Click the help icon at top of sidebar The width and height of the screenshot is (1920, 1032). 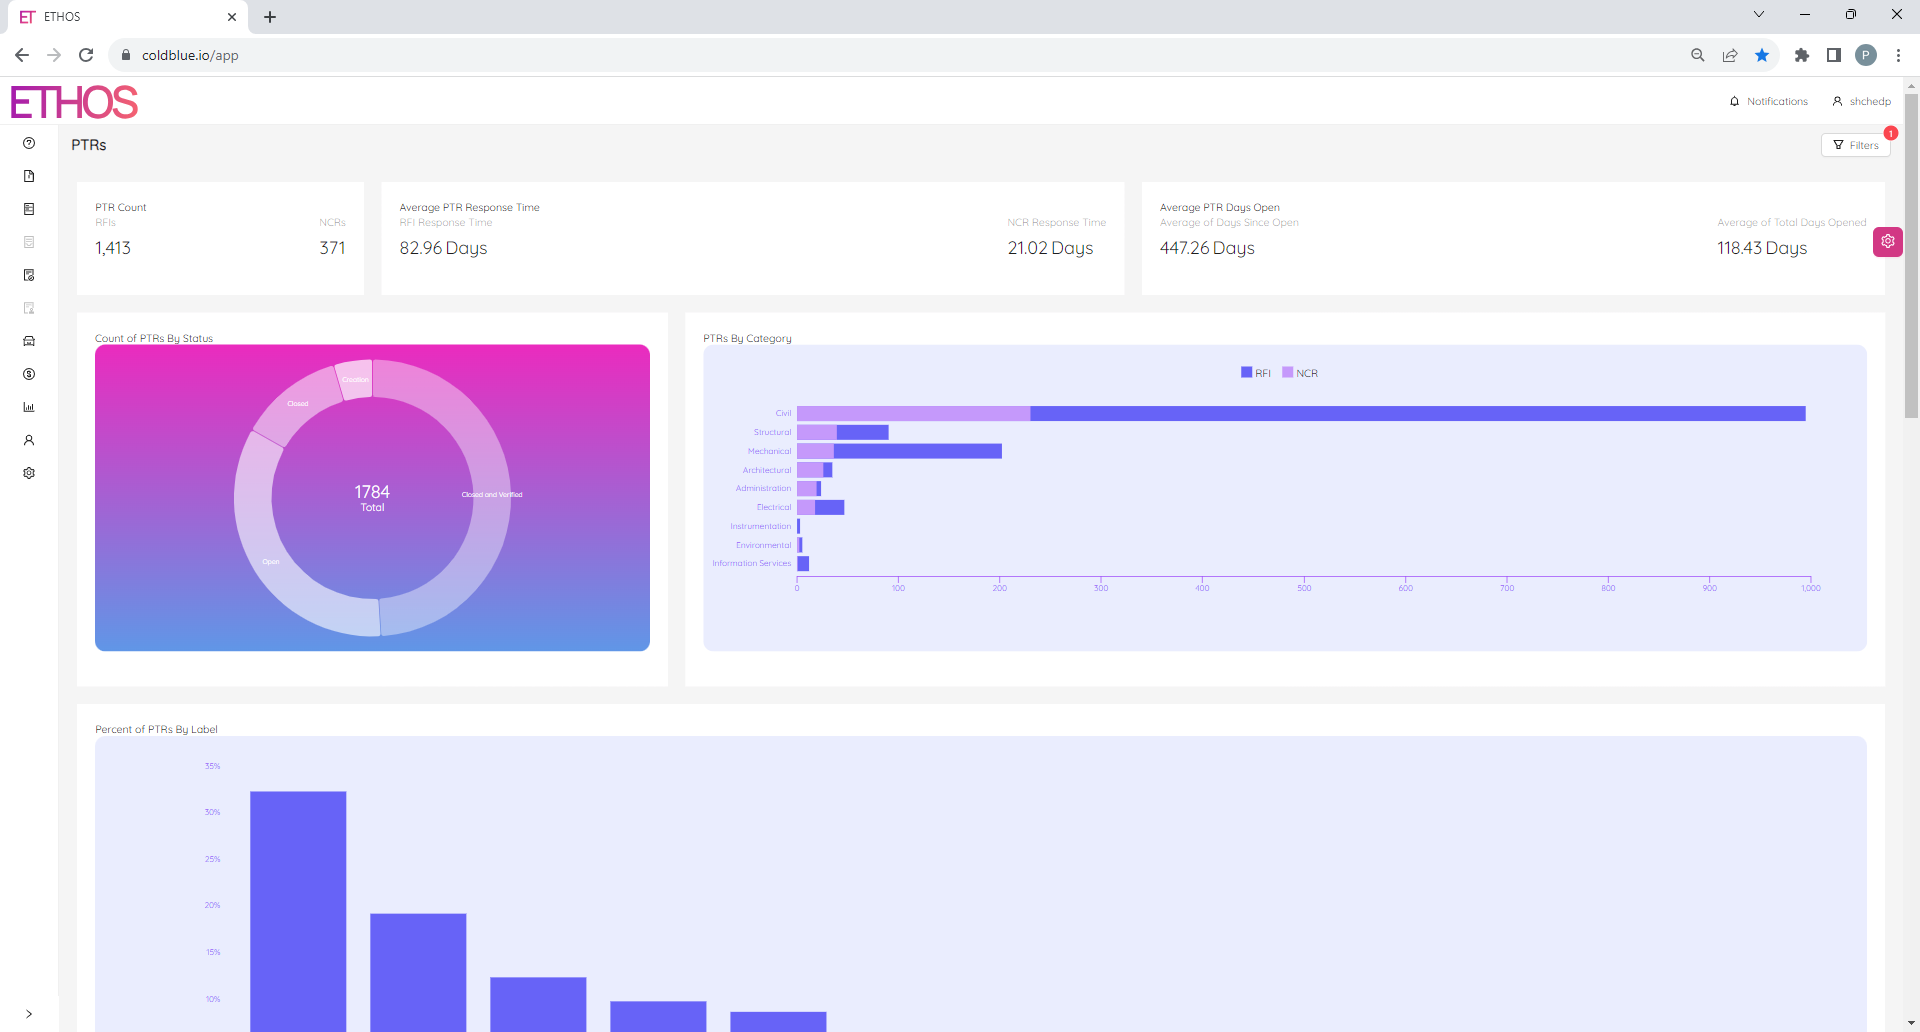click(x=29, y=143)
